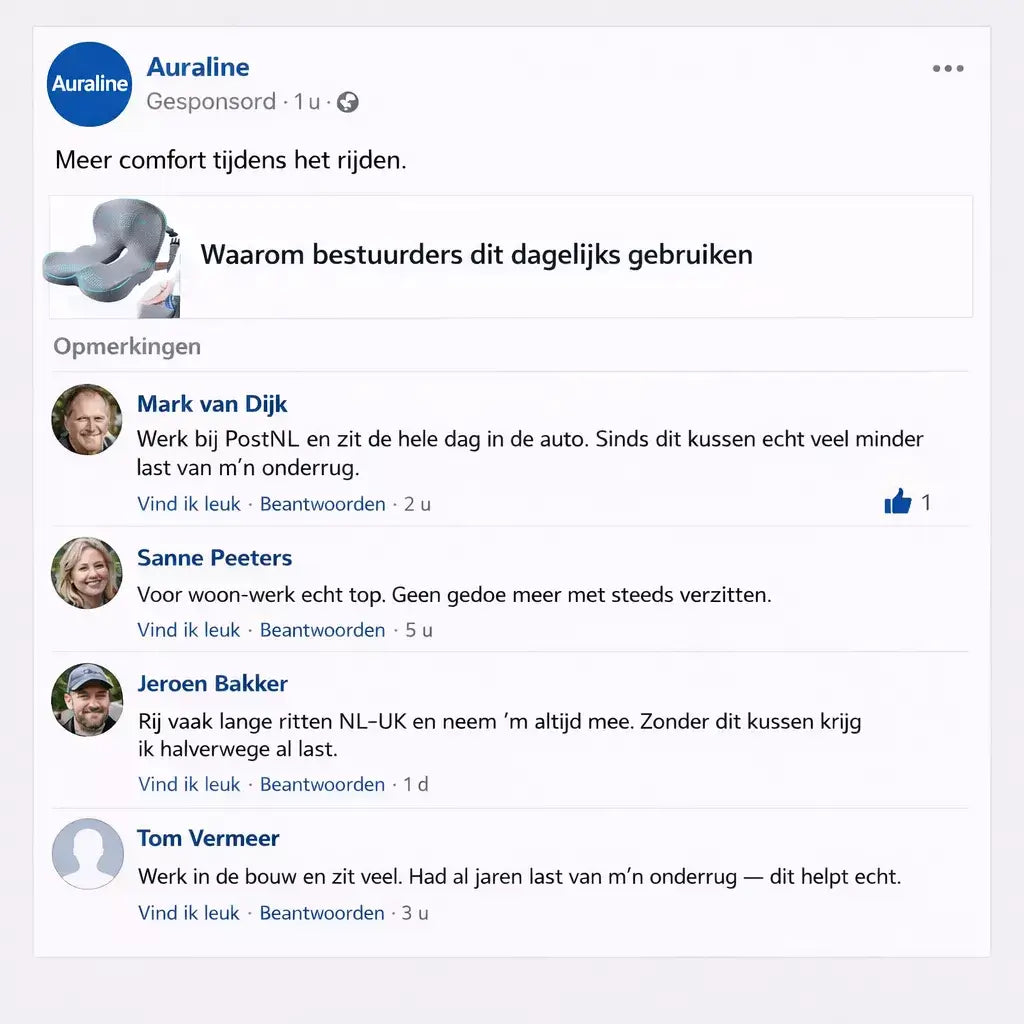This screenshot has width=1024, height=1024.
Task: Click the globe public visibility icon
Action: [347, 103]
